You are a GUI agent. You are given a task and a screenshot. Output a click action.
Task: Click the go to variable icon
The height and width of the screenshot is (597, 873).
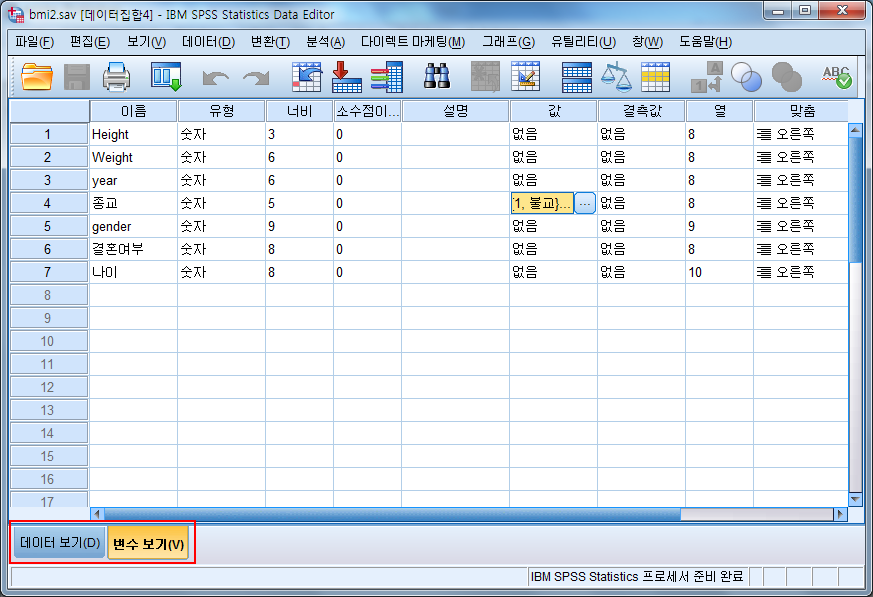[x=346, y=76]
